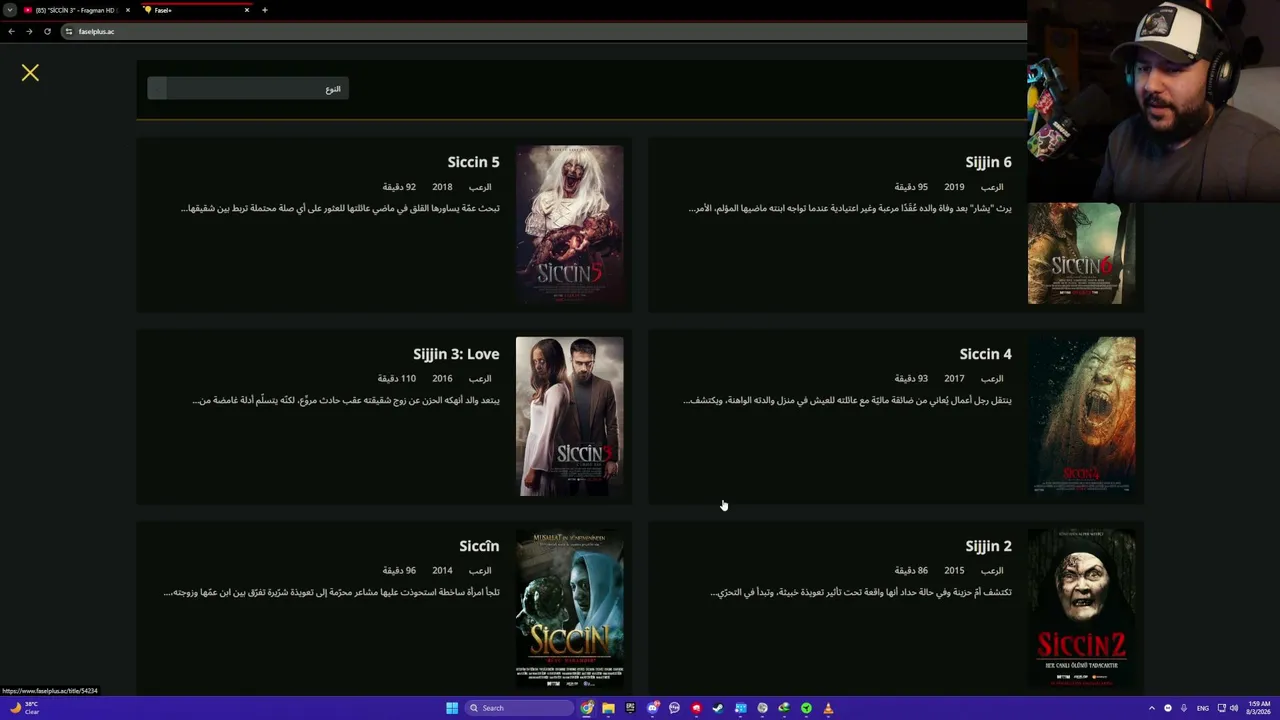
Task: Click the year 2015 on Sijjin 2
Action: 954,571
